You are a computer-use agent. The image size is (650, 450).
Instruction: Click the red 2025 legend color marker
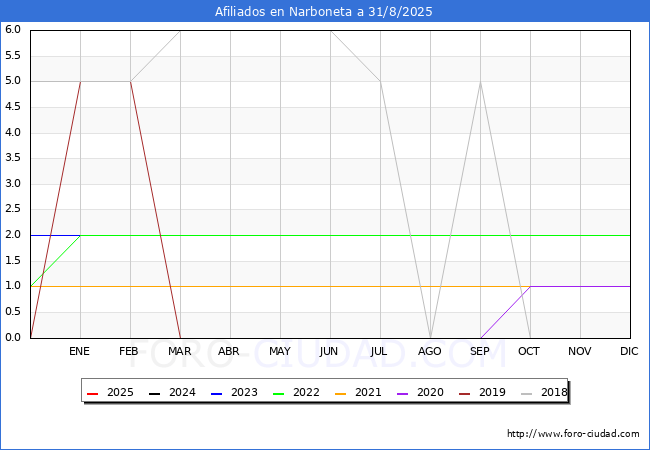tap(93, 393)
